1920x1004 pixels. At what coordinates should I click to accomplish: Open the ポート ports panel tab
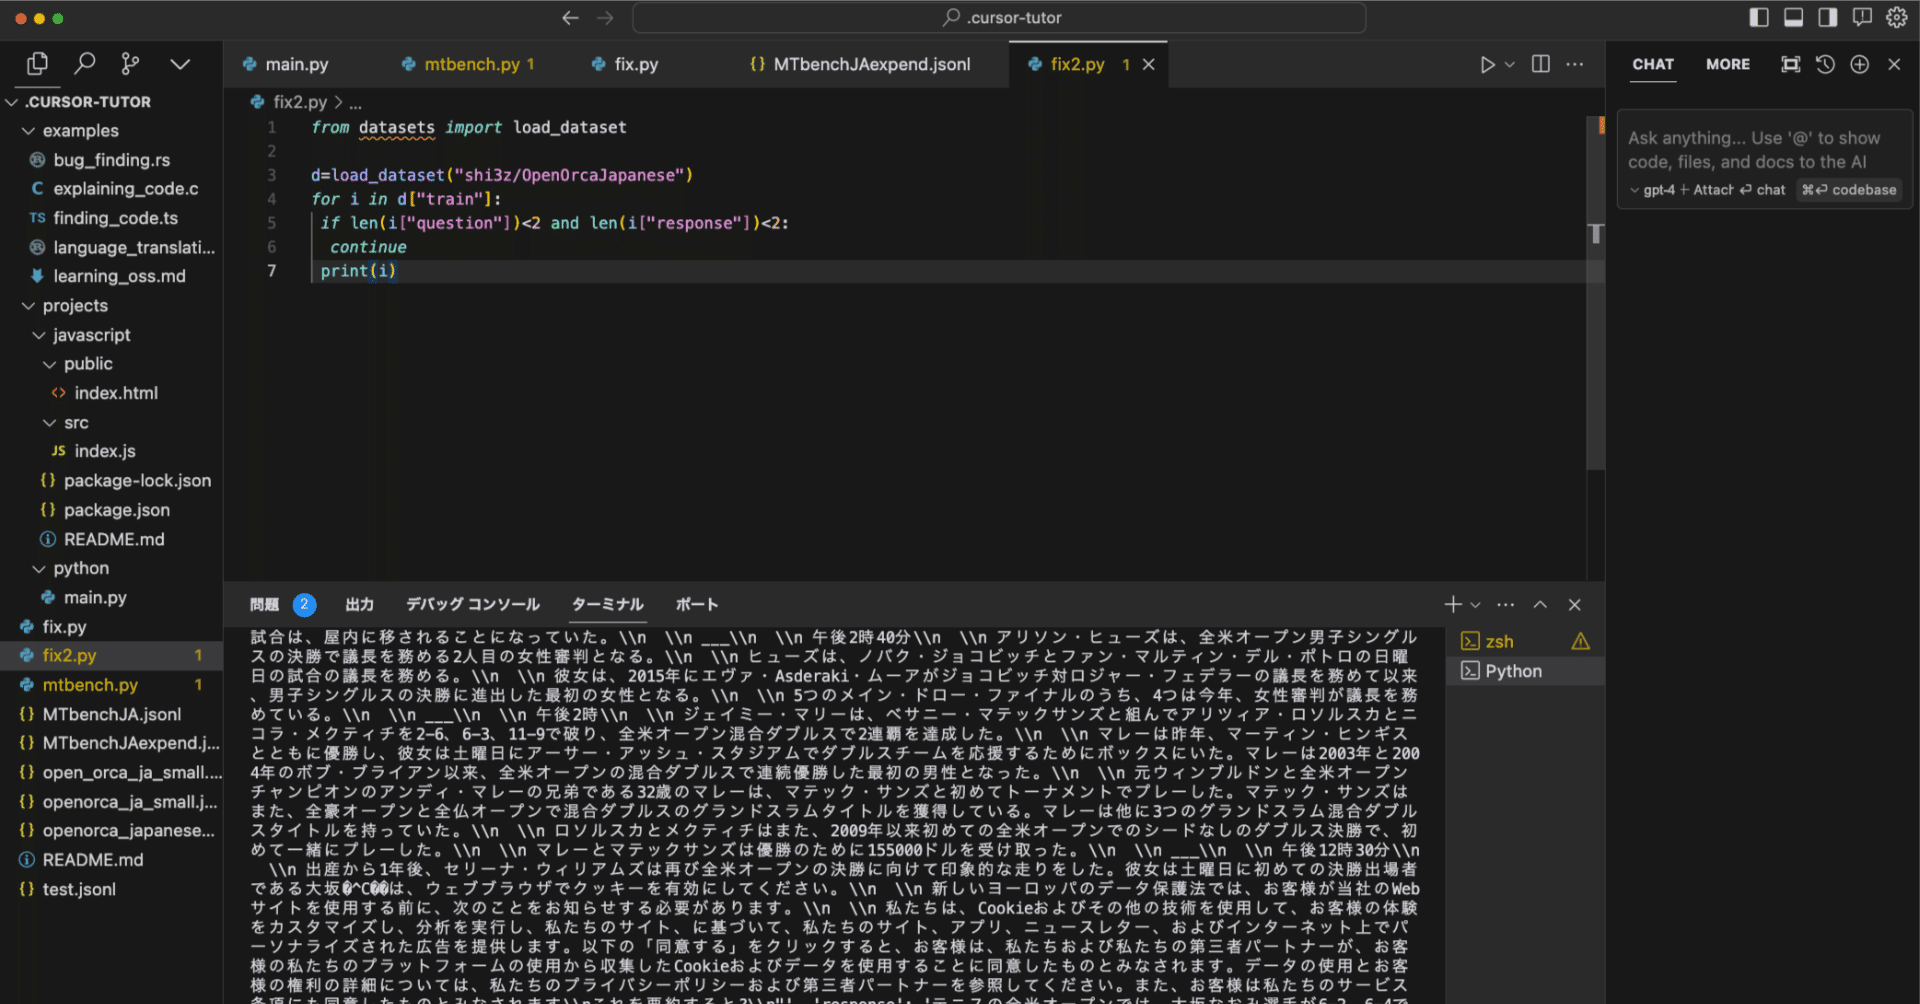click(x=697, y=604)
